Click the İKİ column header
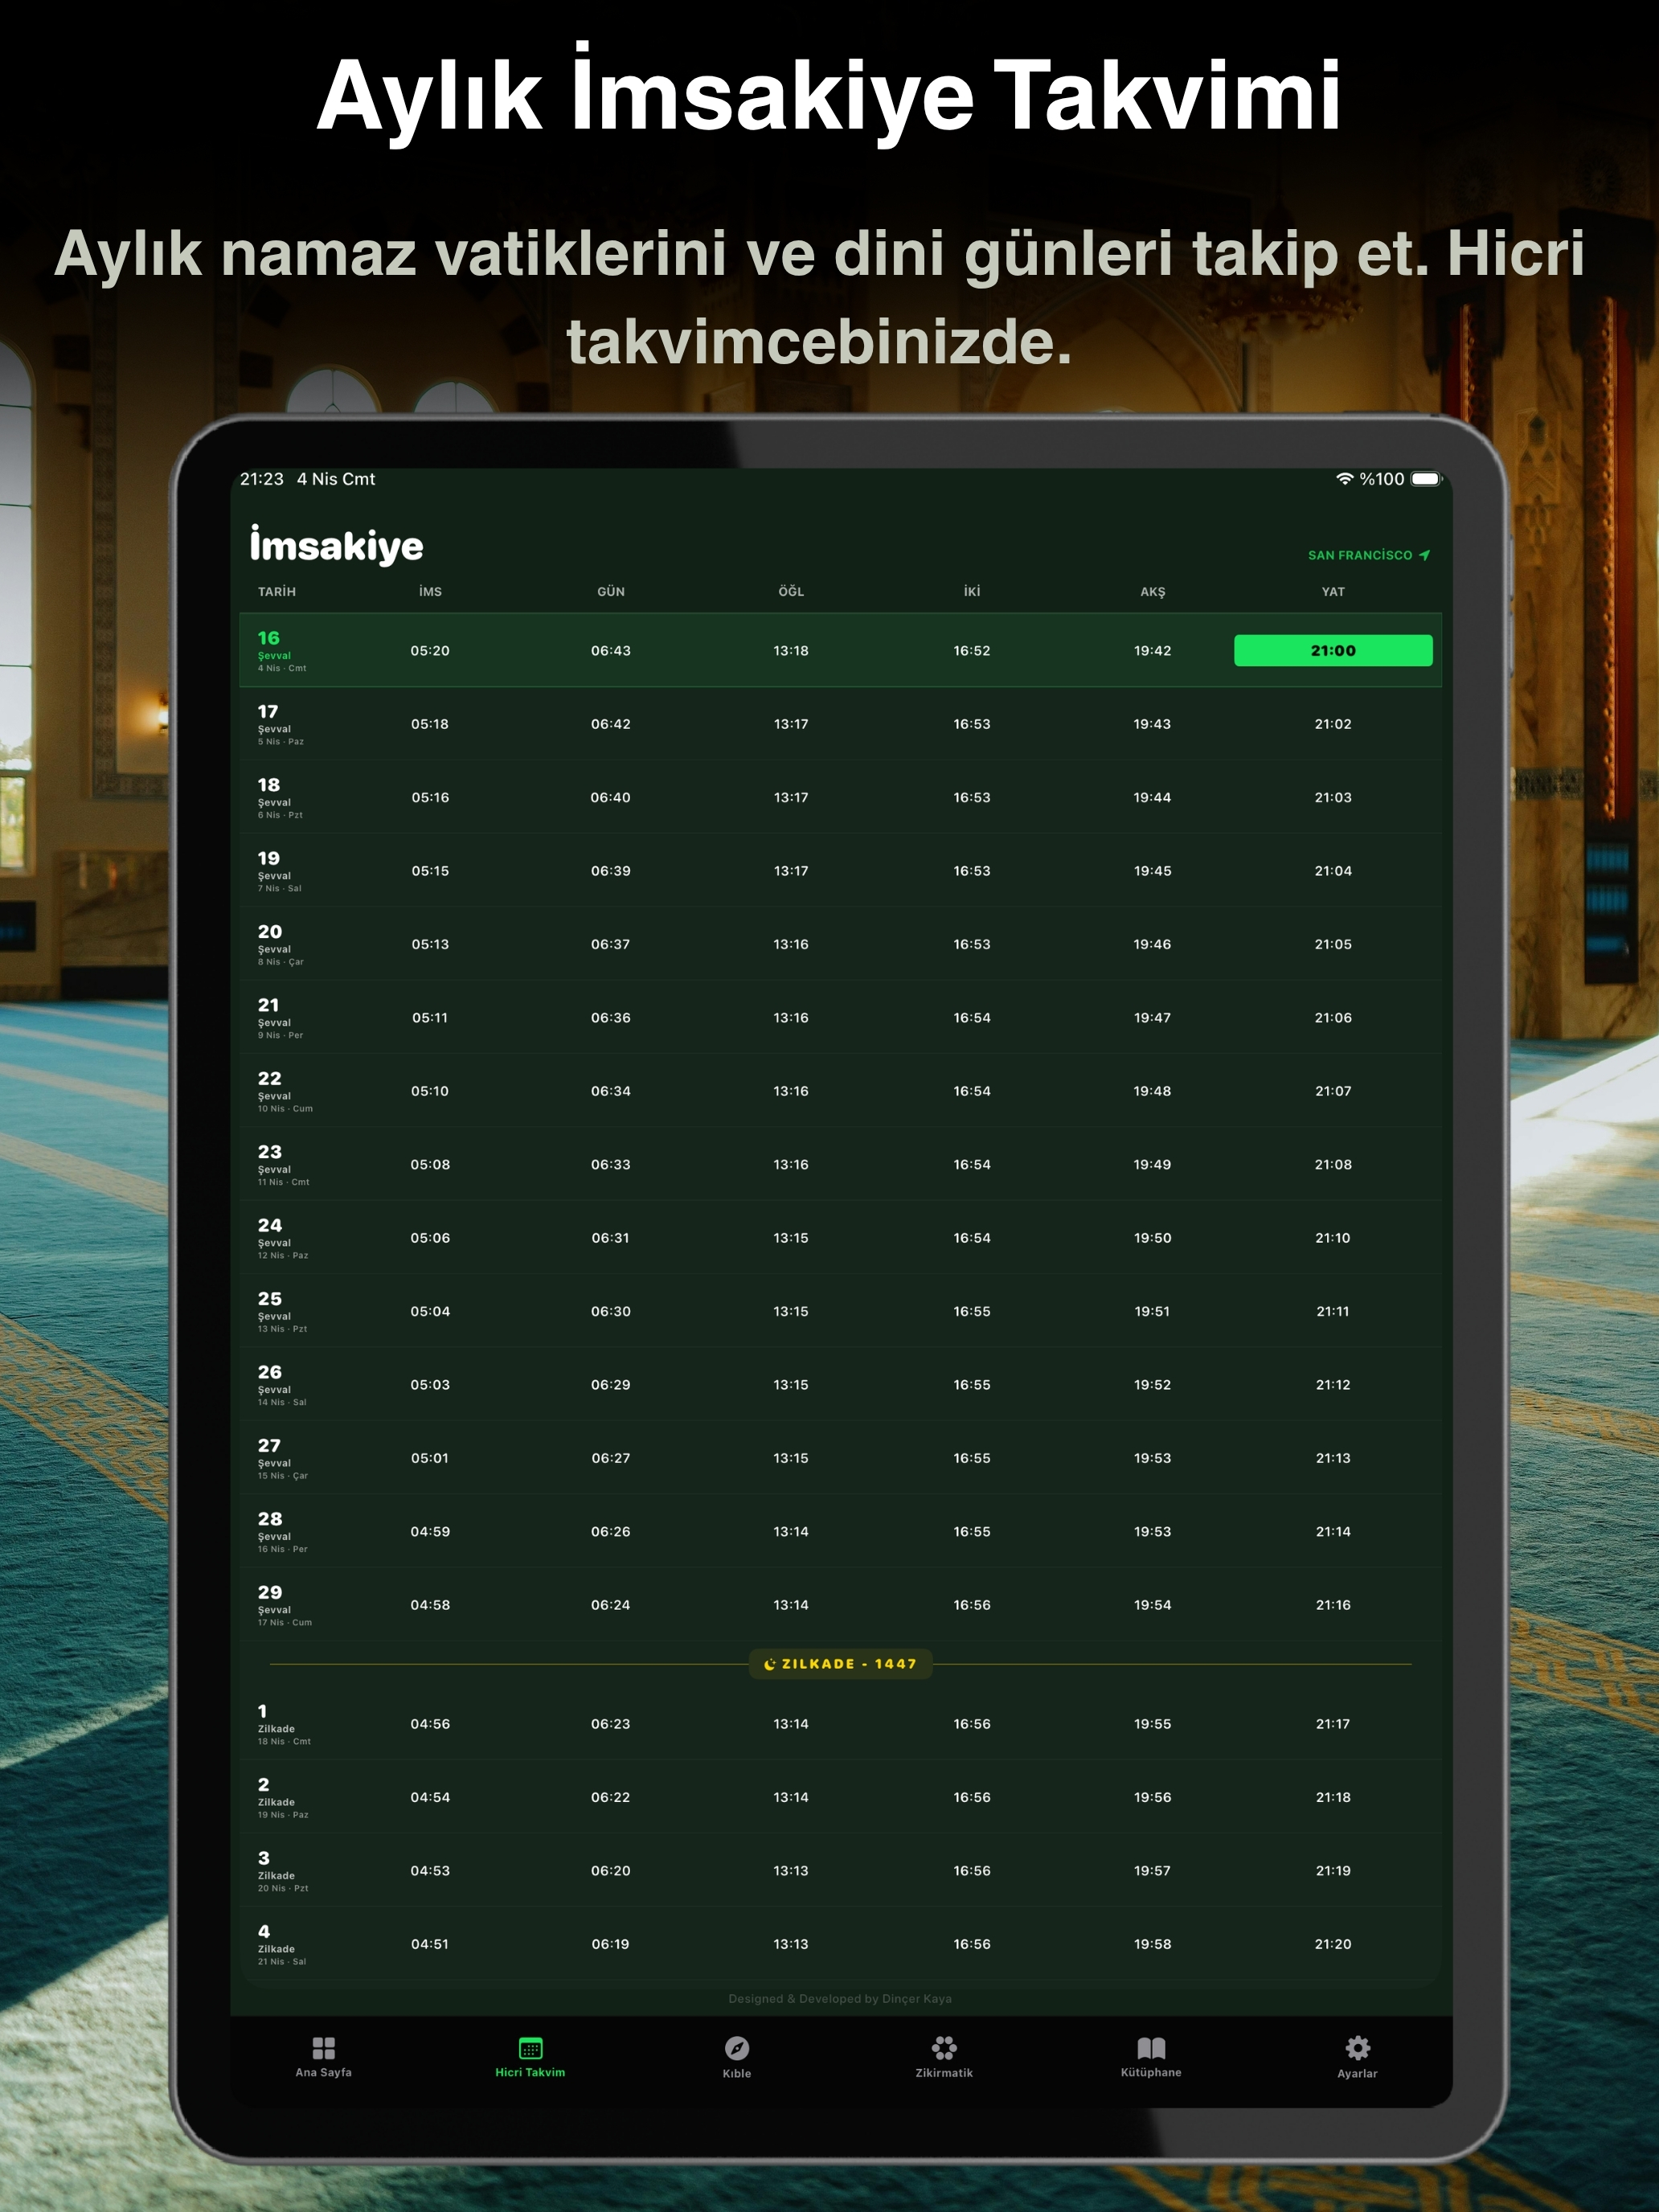 coord(972,591)
